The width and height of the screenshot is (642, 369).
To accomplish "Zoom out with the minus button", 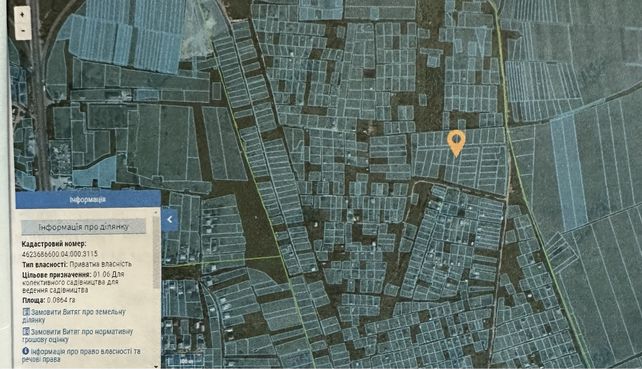I will 23,31.
